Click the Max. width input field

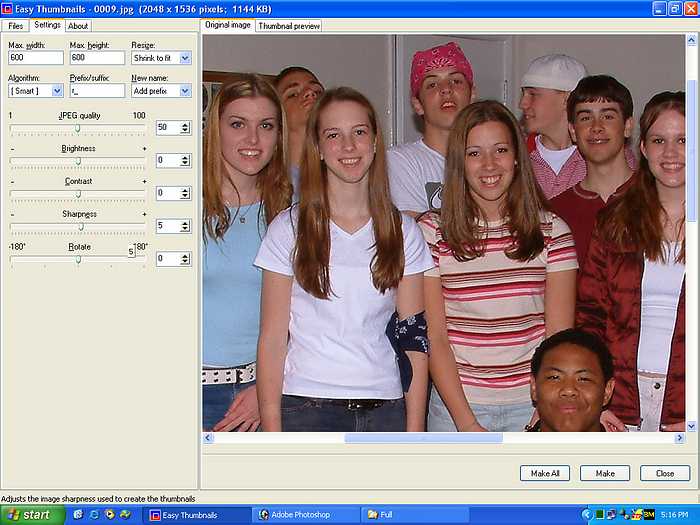click(35, 58)
